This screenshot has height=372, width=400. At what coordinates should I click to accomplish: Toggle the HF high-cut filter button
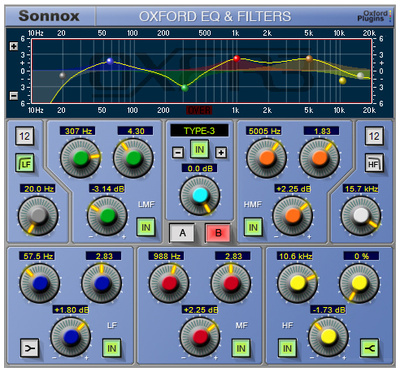pos(374,163)
